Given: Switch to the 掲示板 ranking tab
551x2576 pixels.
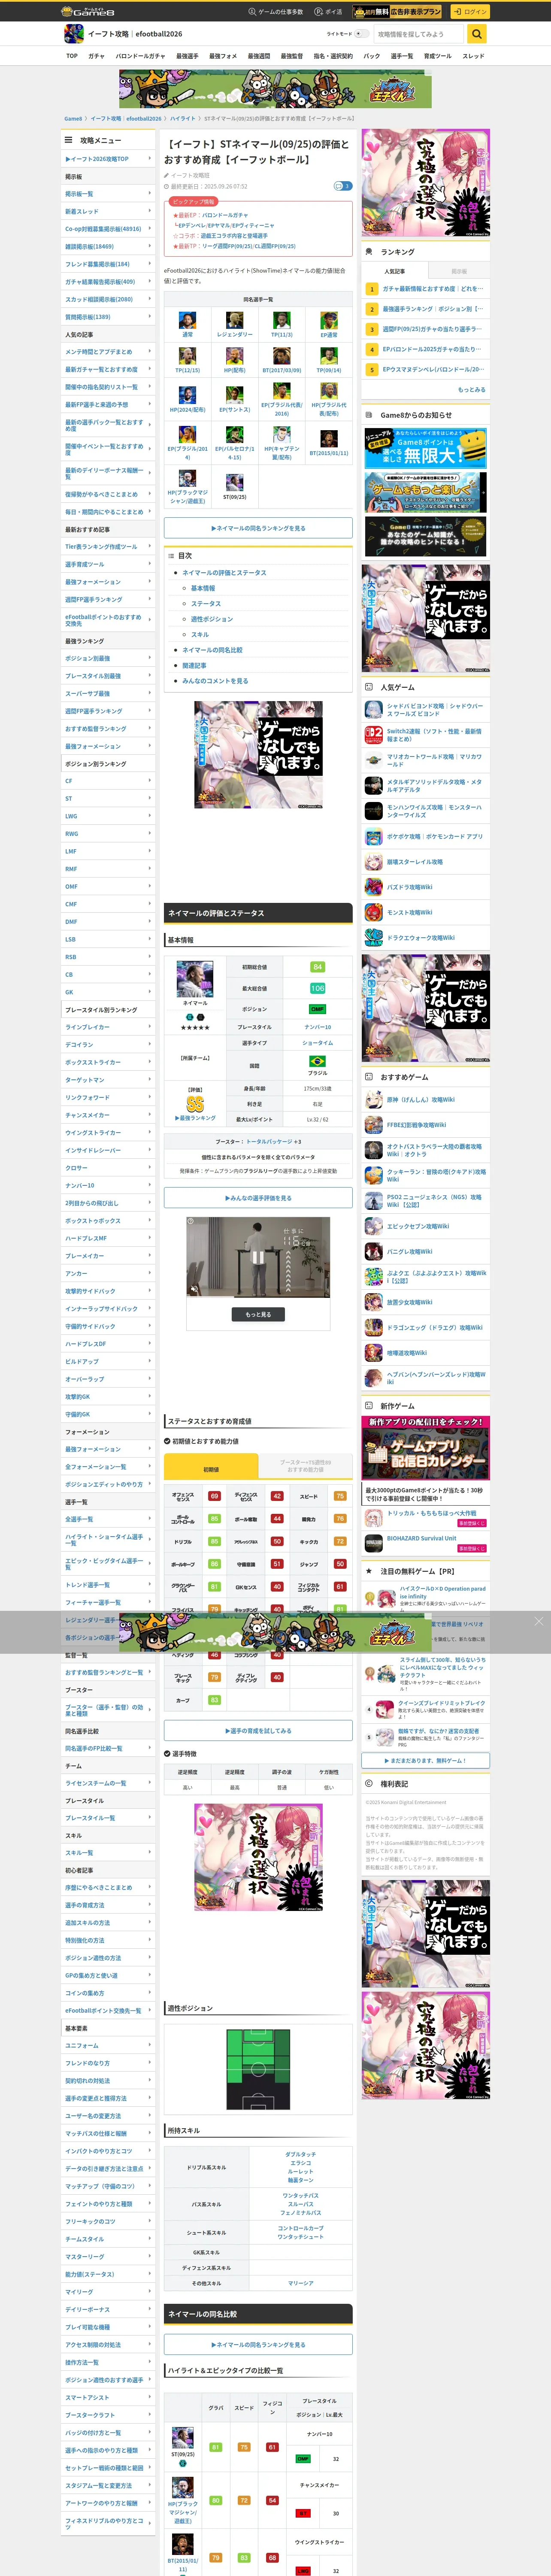Looking at the screenshot, I should 459,271.
